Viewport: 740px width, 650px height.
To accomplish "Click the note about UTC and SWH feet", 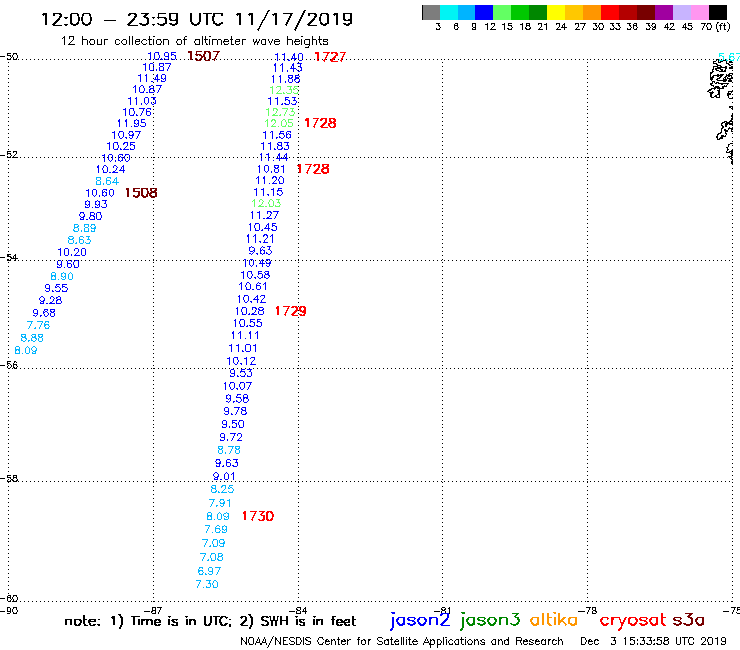I will (210, 621).
